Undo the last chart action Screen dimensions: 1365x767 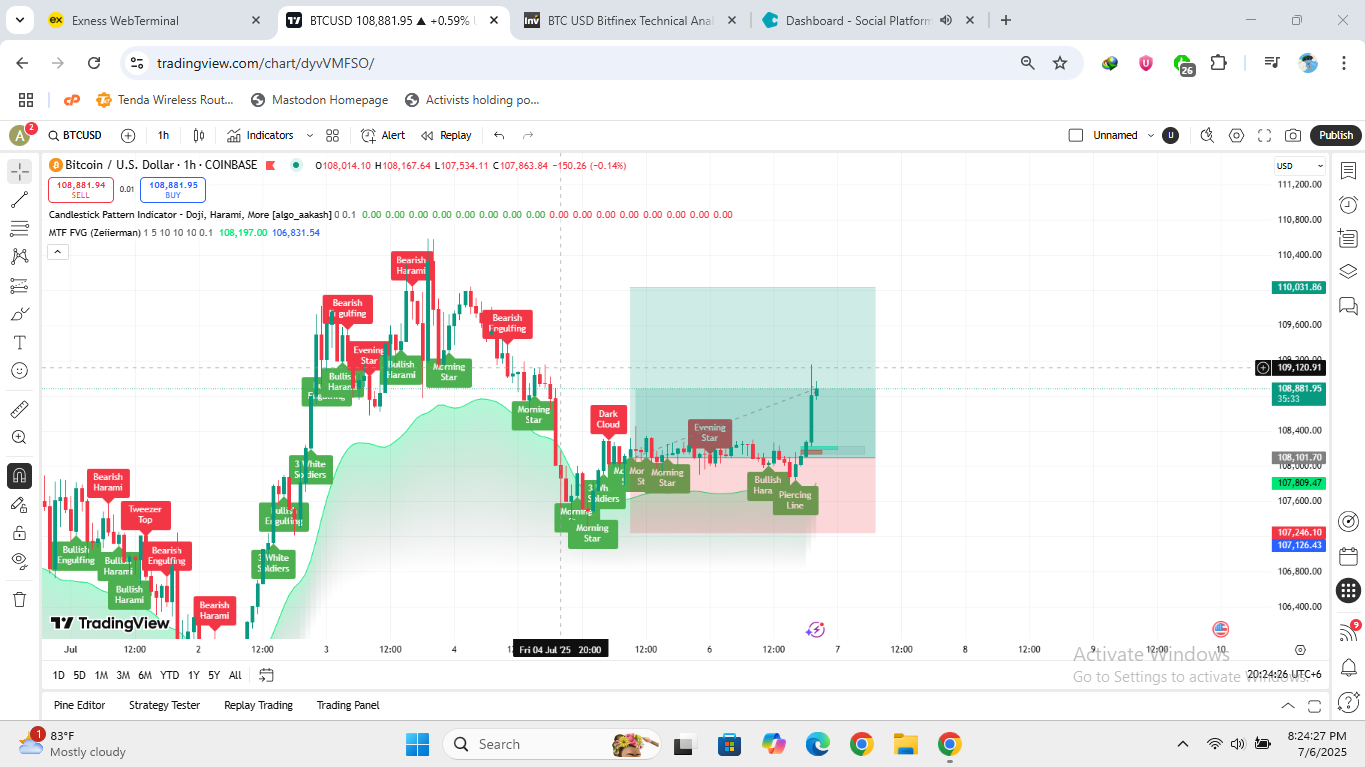[x=499, y=135]
